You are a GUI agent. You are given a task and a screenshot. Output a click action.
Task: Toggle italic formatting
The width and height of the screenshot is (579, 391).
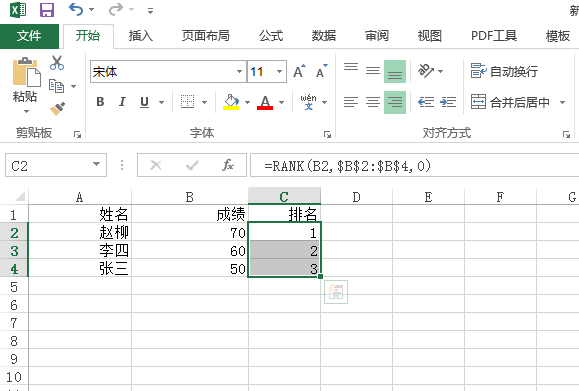(122, 102)
